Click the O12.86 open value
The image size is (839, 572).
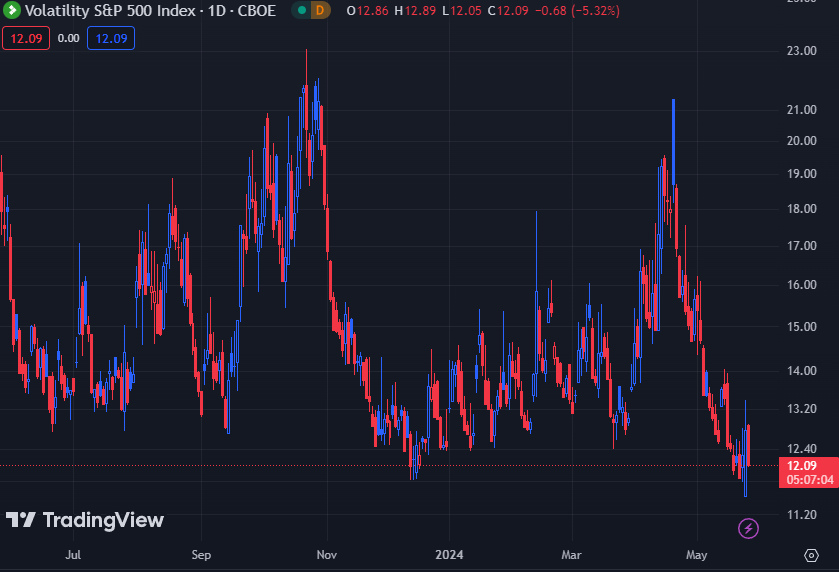(368, 11)
